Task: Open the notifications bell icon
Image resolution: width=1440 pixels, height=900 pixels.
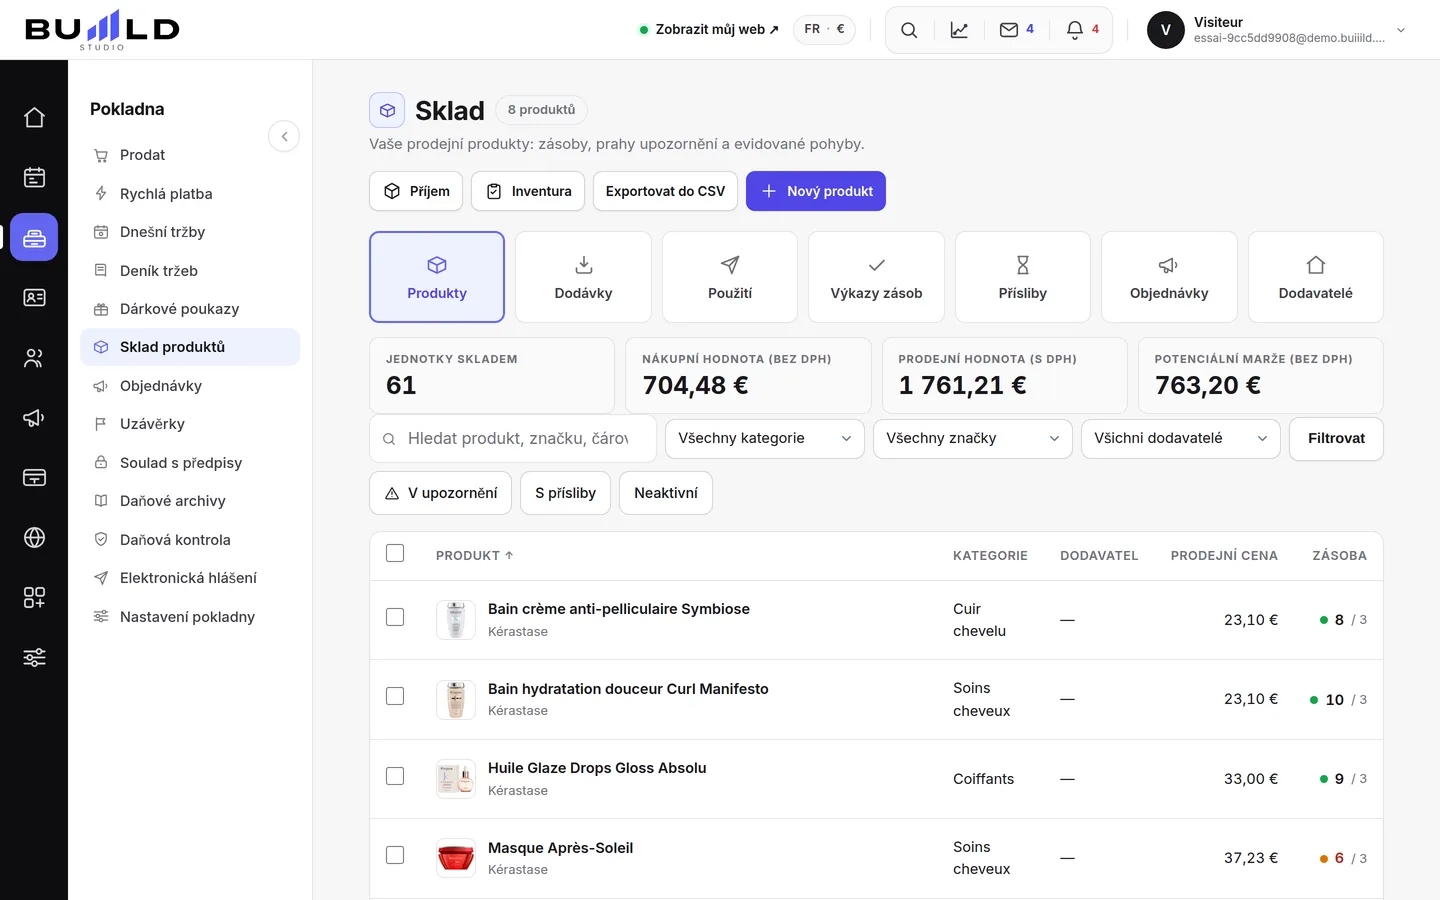Action: [1082, 30]
